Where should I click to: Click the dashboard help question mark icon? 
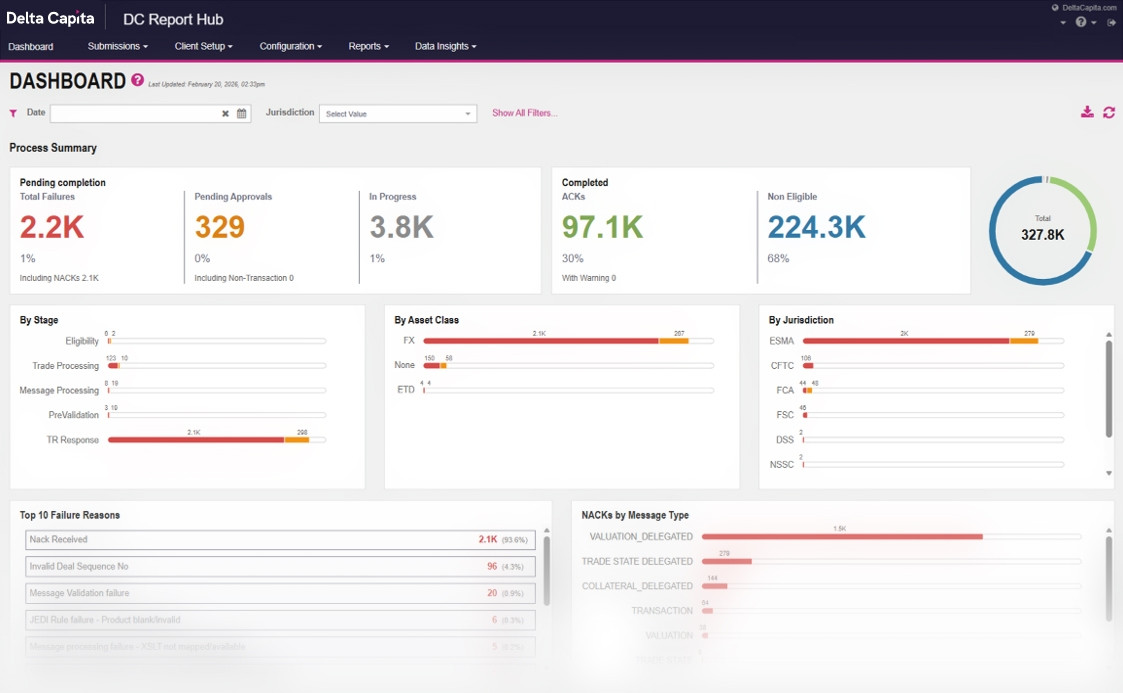tap(137, 80)
